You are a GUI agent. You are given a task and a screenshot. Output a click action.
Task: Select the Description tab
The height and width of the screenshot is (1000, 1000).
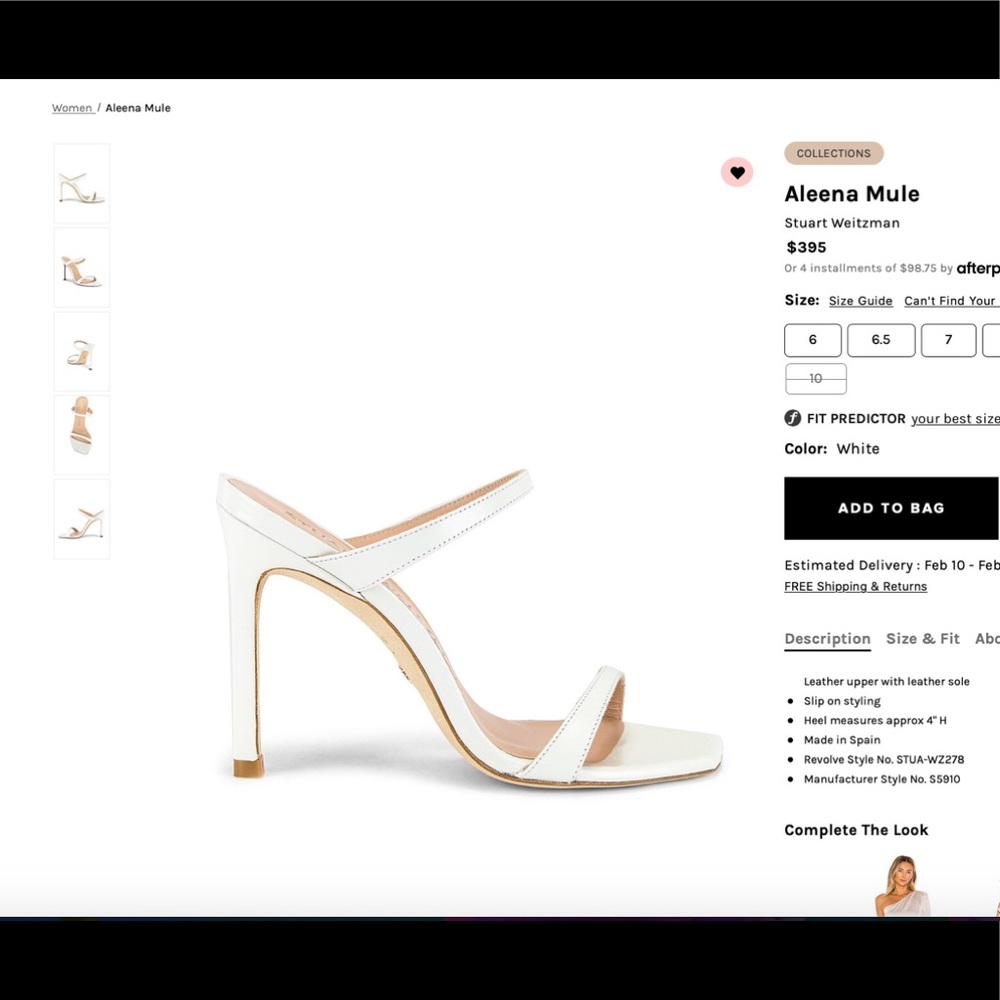point(827,638)
